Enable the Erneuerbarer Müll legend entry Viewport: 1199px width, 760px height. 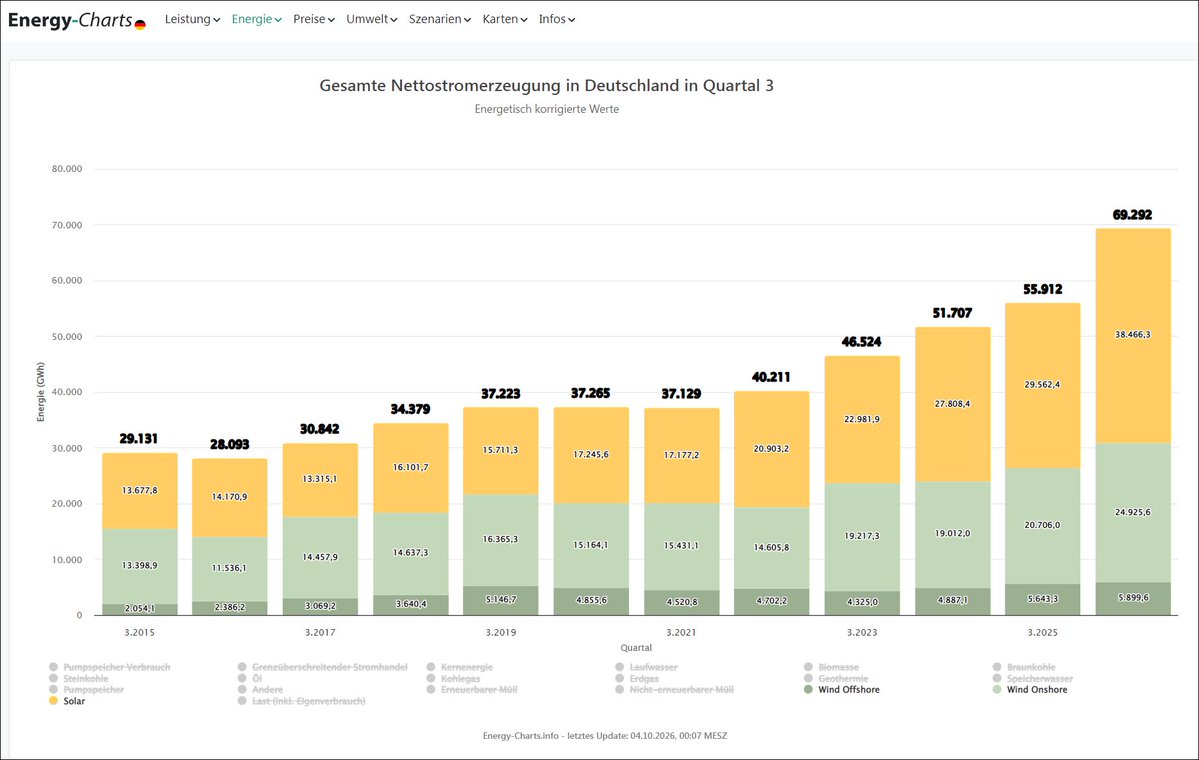point(472,690)
